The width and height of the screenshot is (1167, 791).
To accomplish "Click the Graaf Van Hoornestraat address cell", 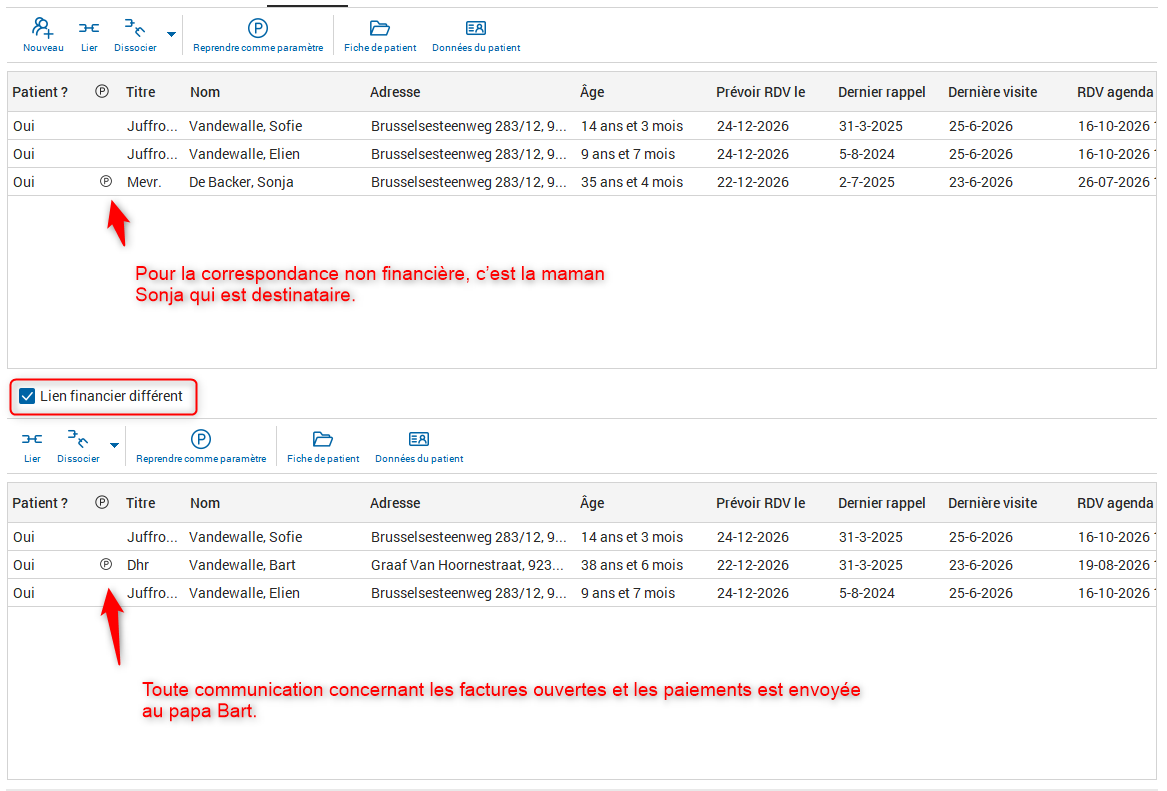I will click(x=467, y=565).
